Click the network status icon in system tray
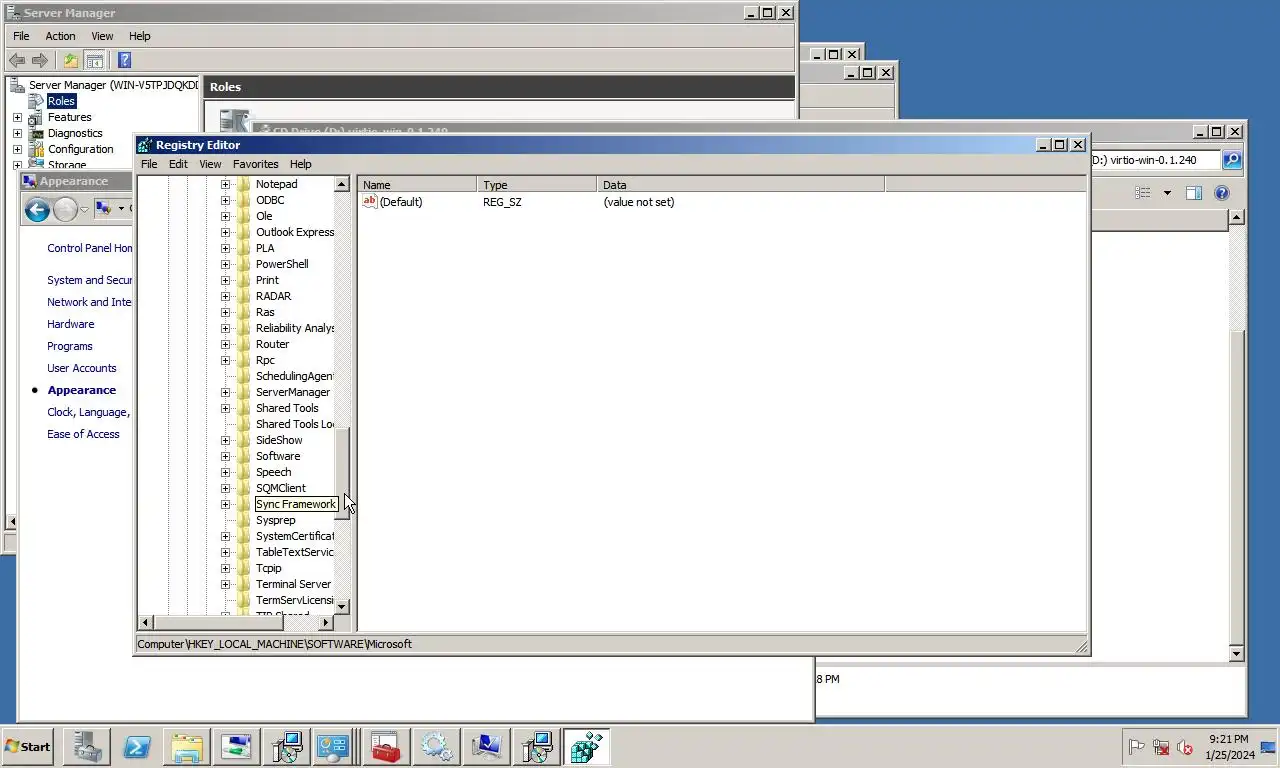This screenshot has height=768, width=1280. coord(1161,747)
